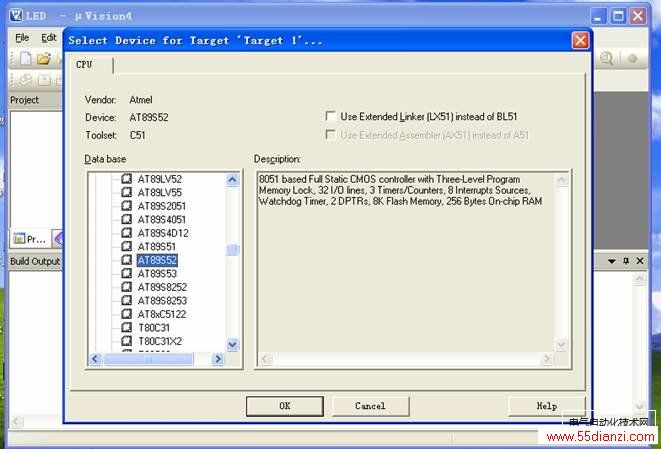Confirm device selection with OK
This screenshot has width=661, height=449.
pos(285,406)
